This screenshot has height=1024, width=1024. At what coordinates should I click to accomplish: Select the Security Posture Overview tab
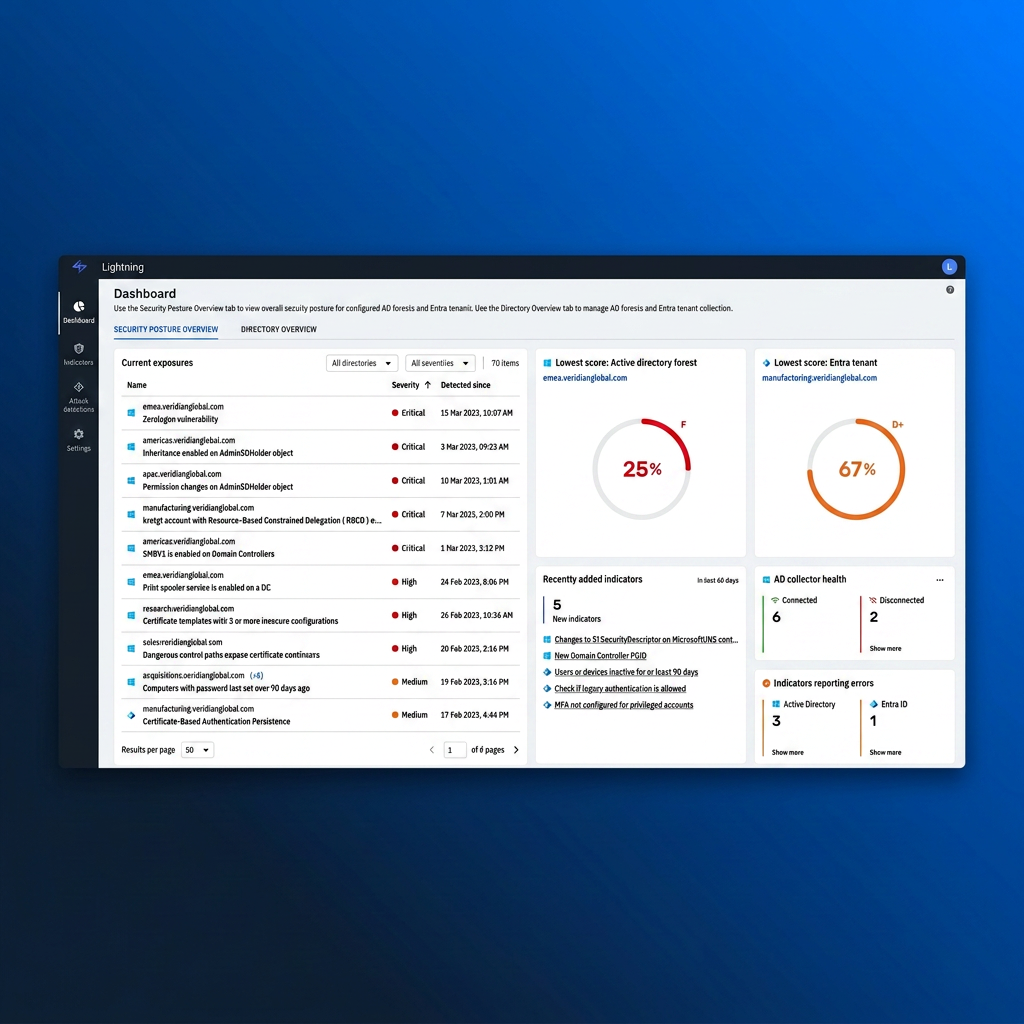click(x=166, y=329)
